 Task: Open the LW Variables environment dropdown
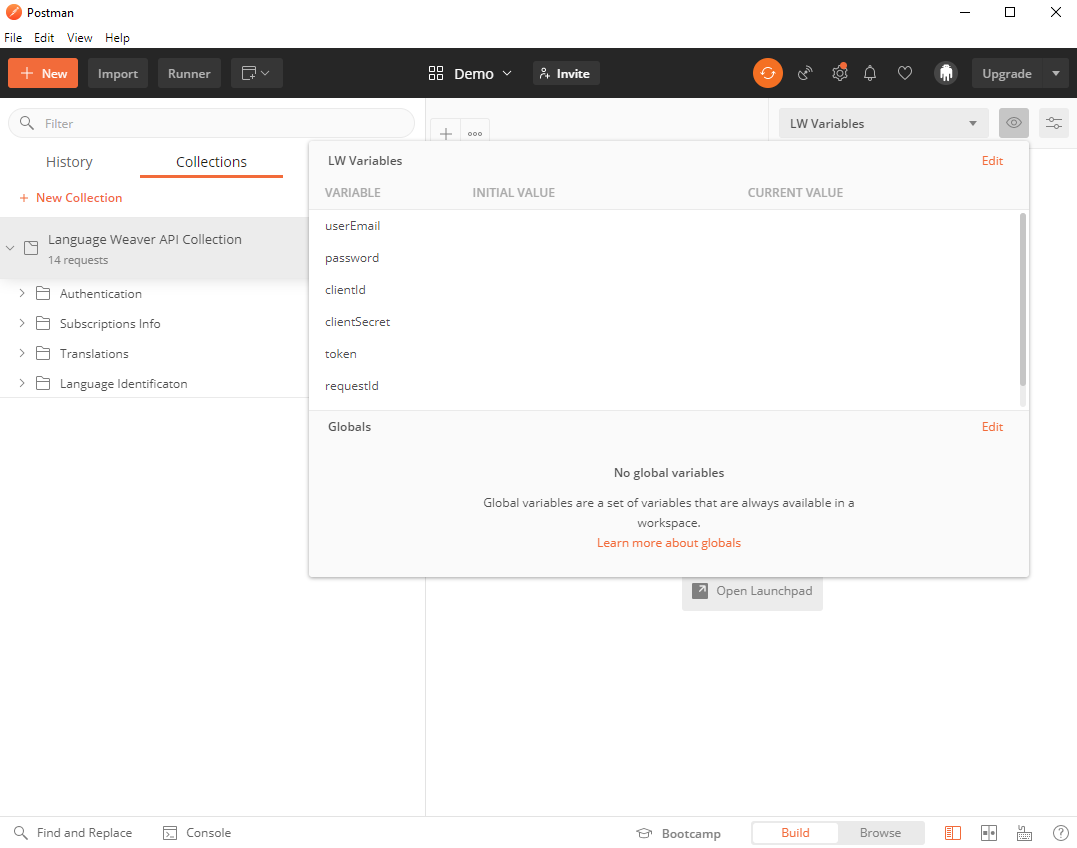pos(883,124)
